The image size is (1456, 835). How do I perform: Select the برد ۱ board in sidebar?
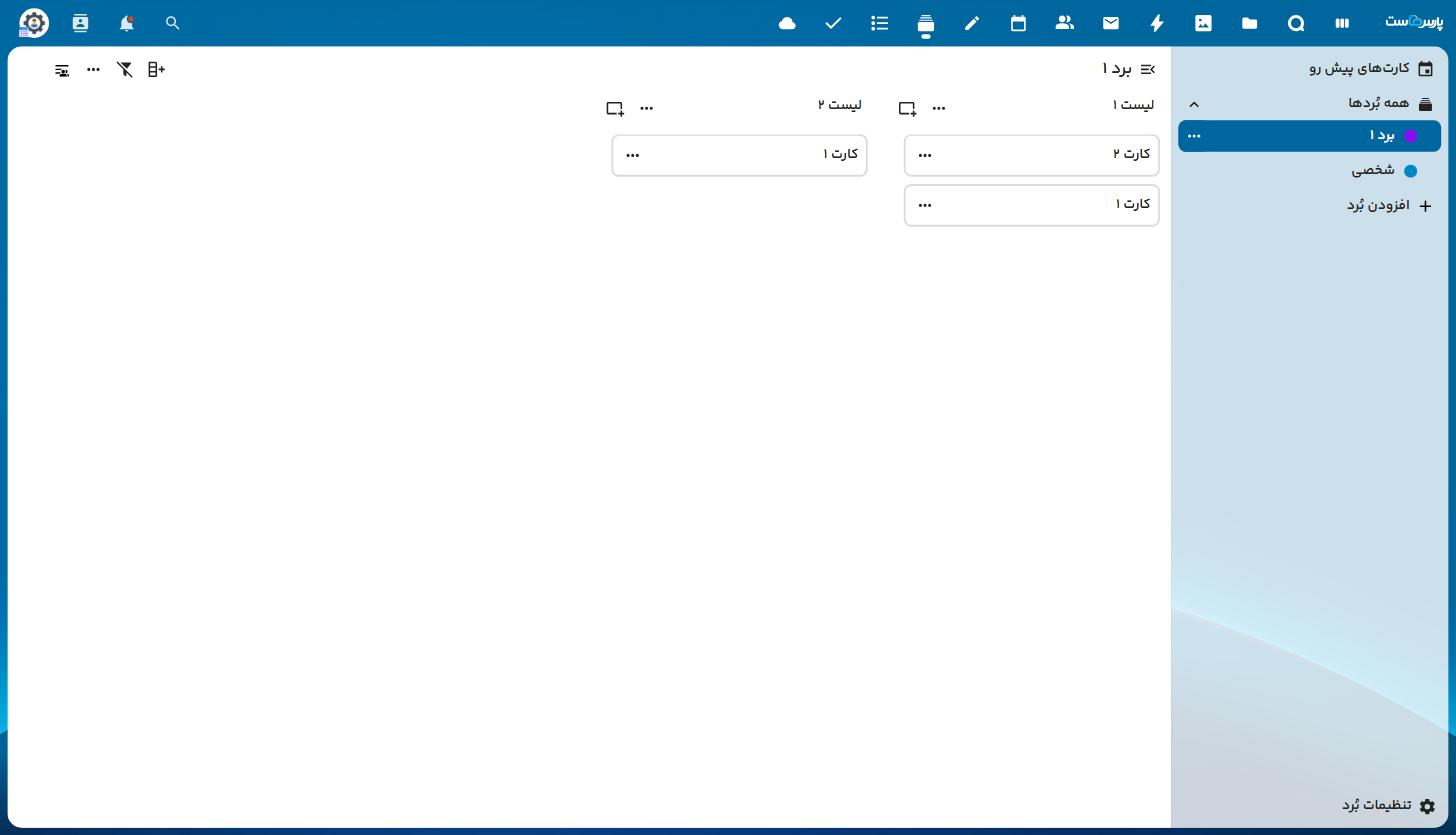pyautogui.click(x=1309, y=136)
